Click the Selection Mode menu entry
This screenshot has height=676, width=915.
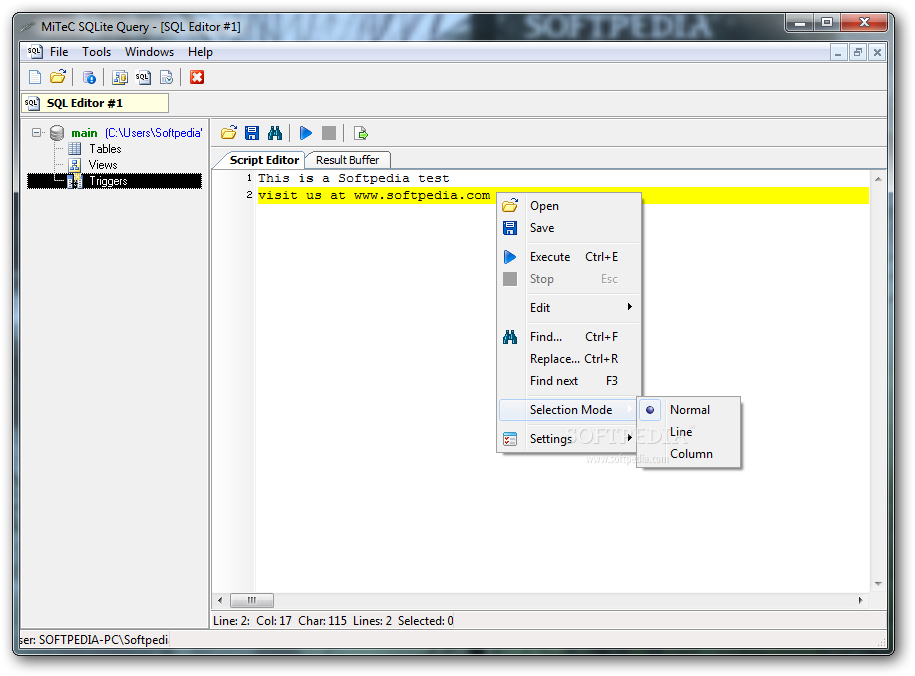pyautogui.click(x=569, y=410)
